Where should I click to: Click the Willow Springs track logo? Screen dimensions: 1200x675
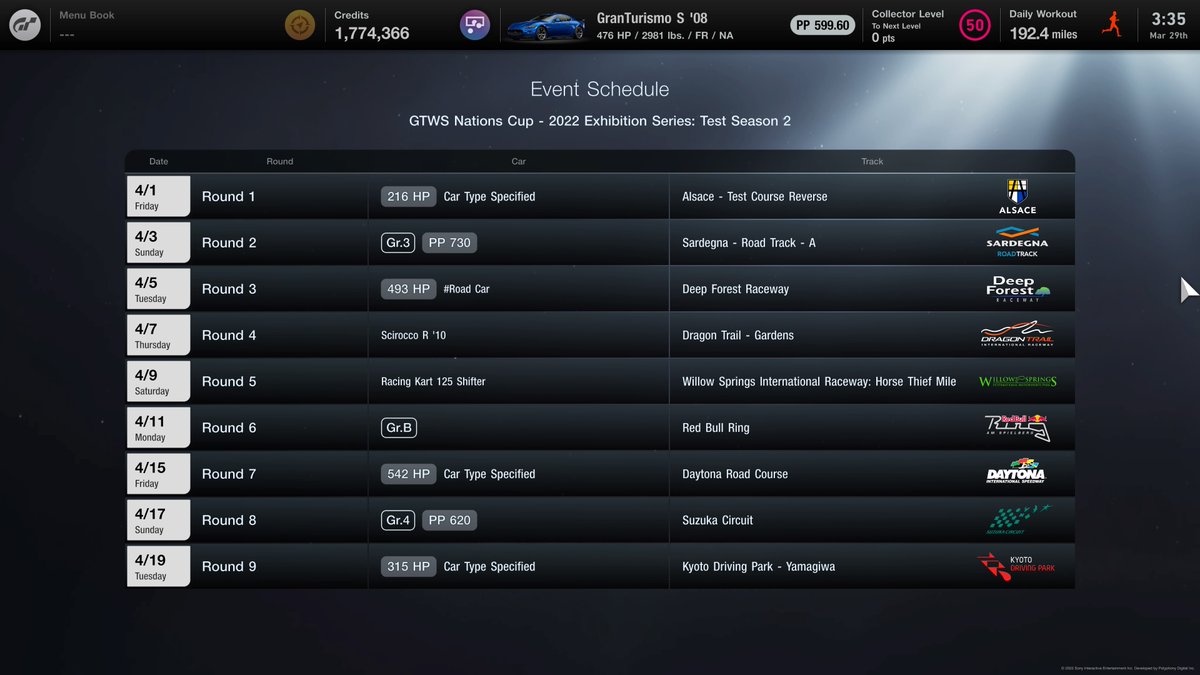[x=1017, y=381]
